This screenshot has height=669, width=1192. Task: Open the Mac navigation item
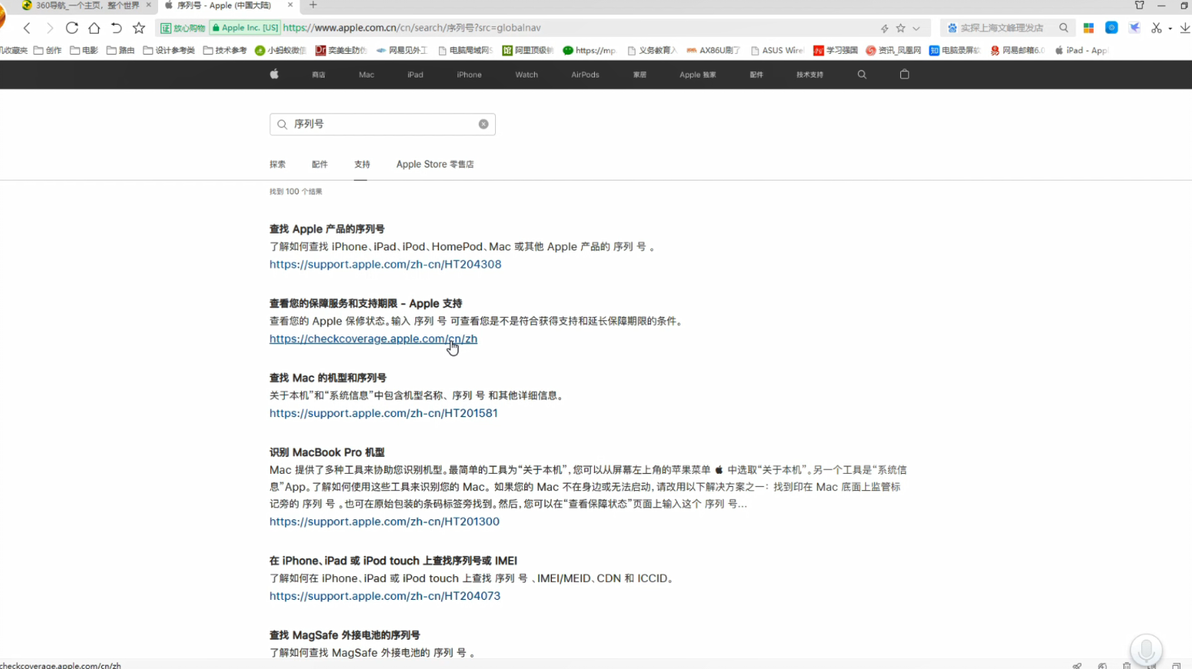[x=366, y=75]
